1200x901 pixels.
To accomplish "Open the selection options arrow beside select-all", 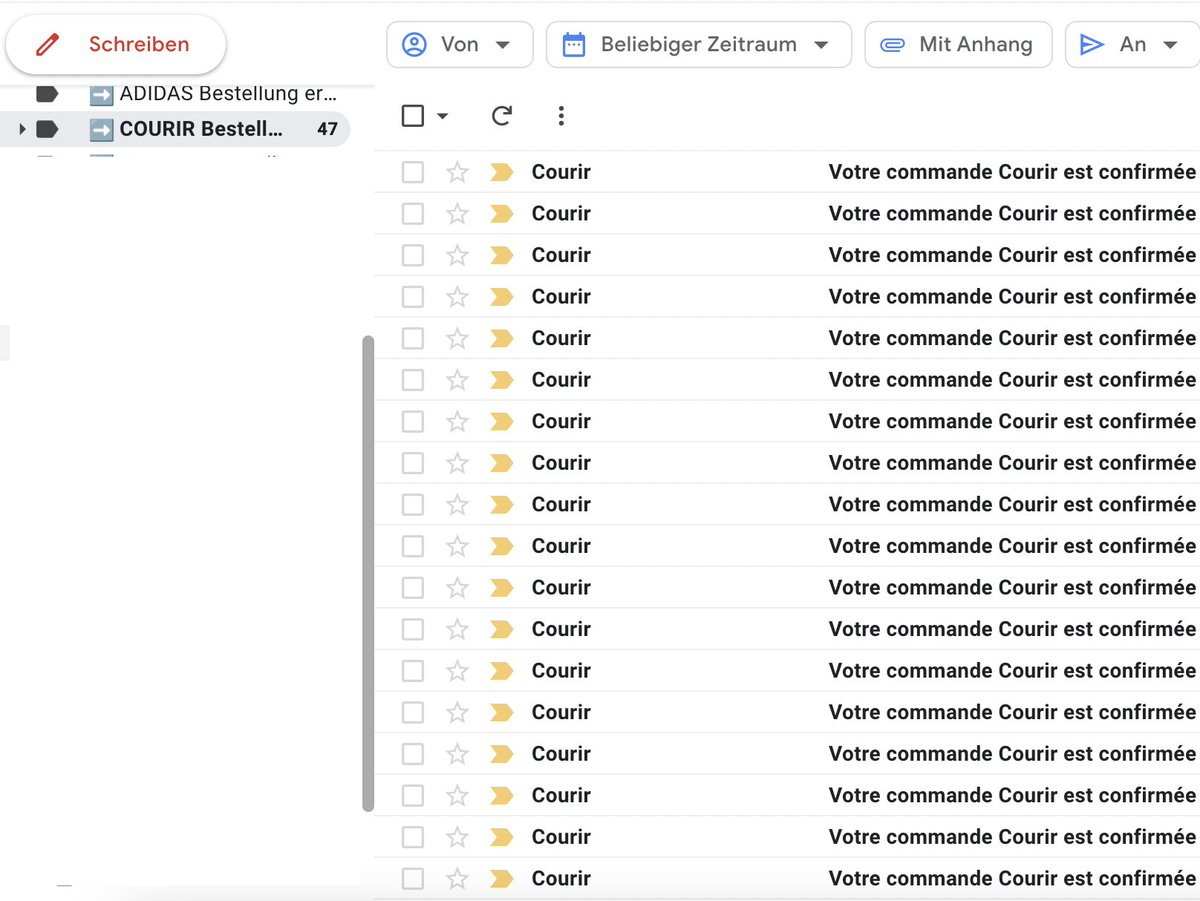I will [x=443, y=116].
